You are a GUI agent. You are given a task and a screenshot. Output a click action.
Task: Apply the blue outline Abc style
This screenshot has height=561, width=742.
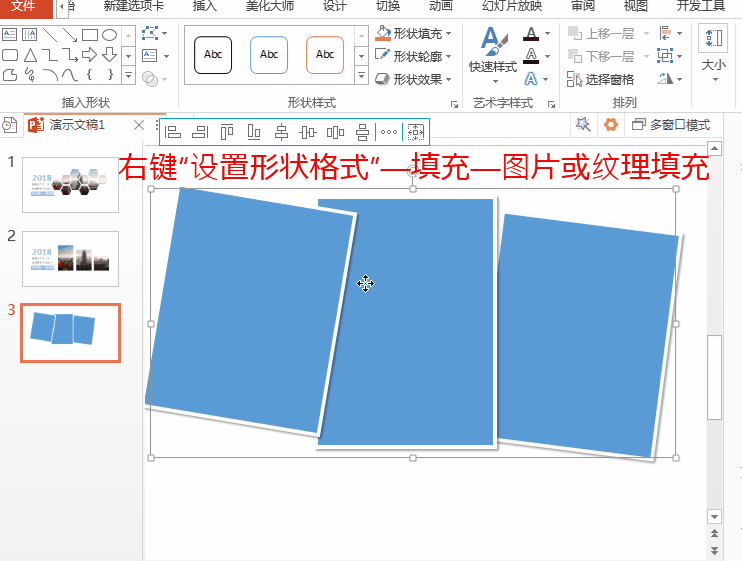click(x=269, y=55)
